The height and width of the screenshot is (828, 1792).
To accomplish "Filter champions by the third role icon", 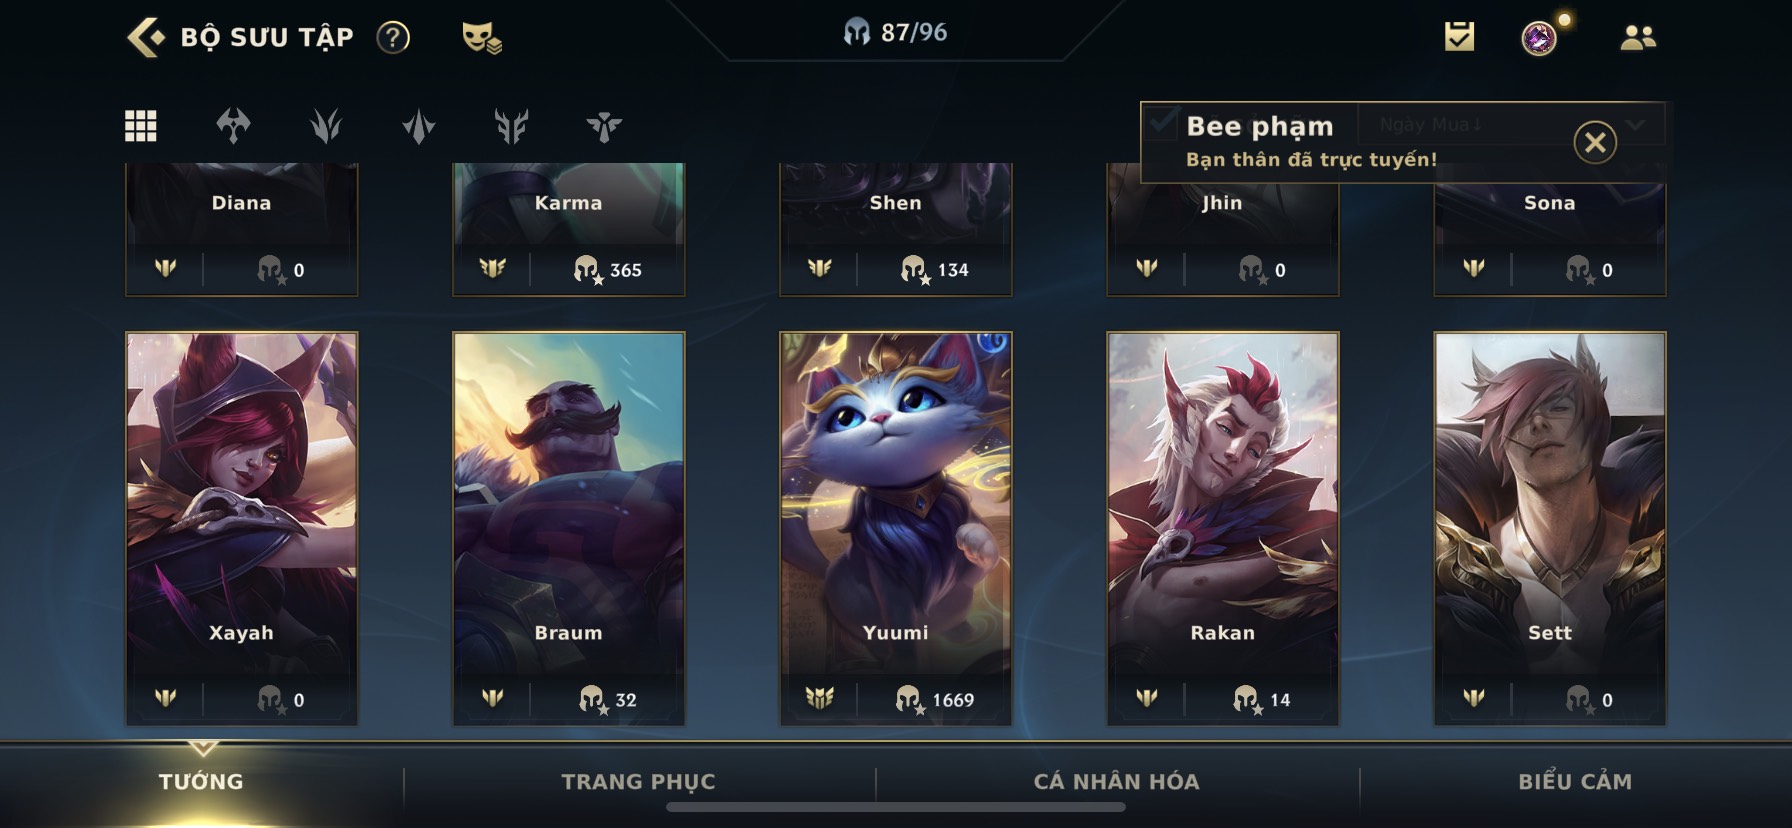I will point(419,126).
